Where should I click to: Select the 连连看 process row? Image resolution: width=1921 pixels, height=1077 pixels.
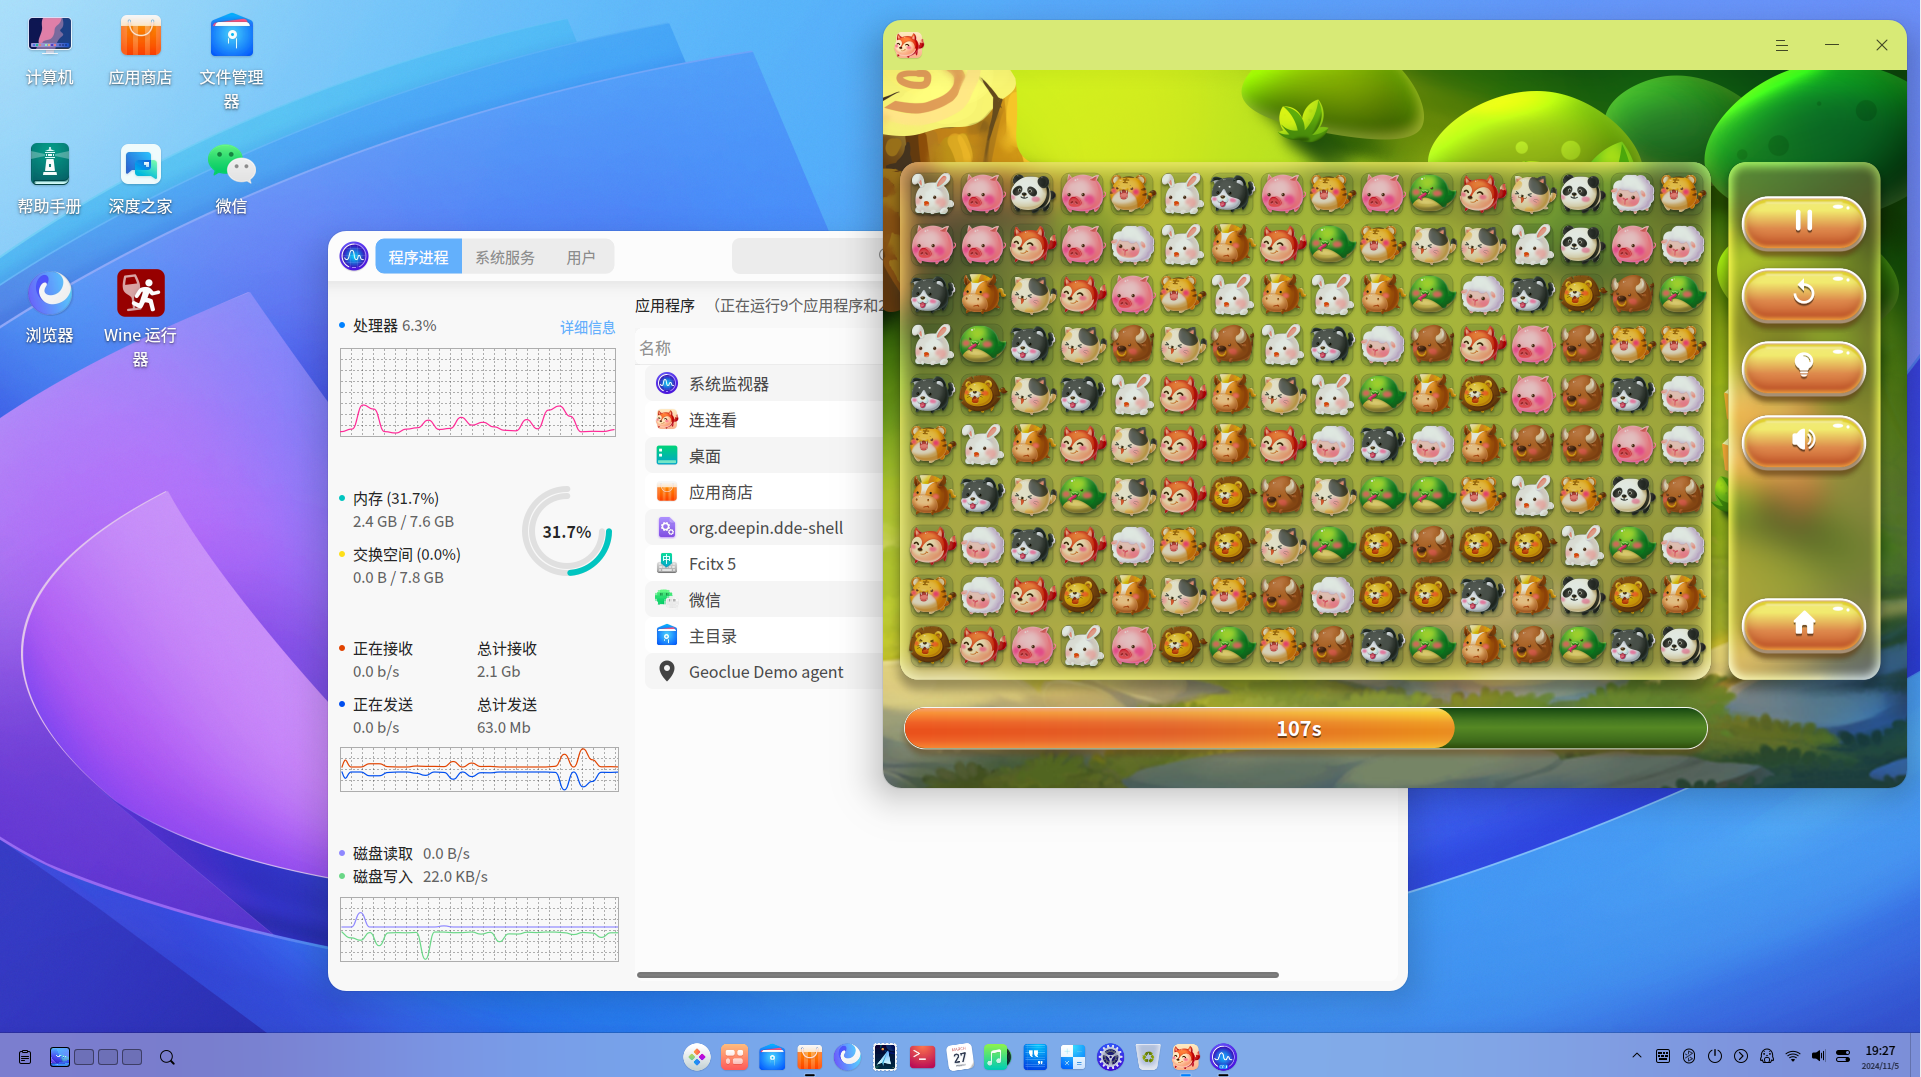pos(764,420)
